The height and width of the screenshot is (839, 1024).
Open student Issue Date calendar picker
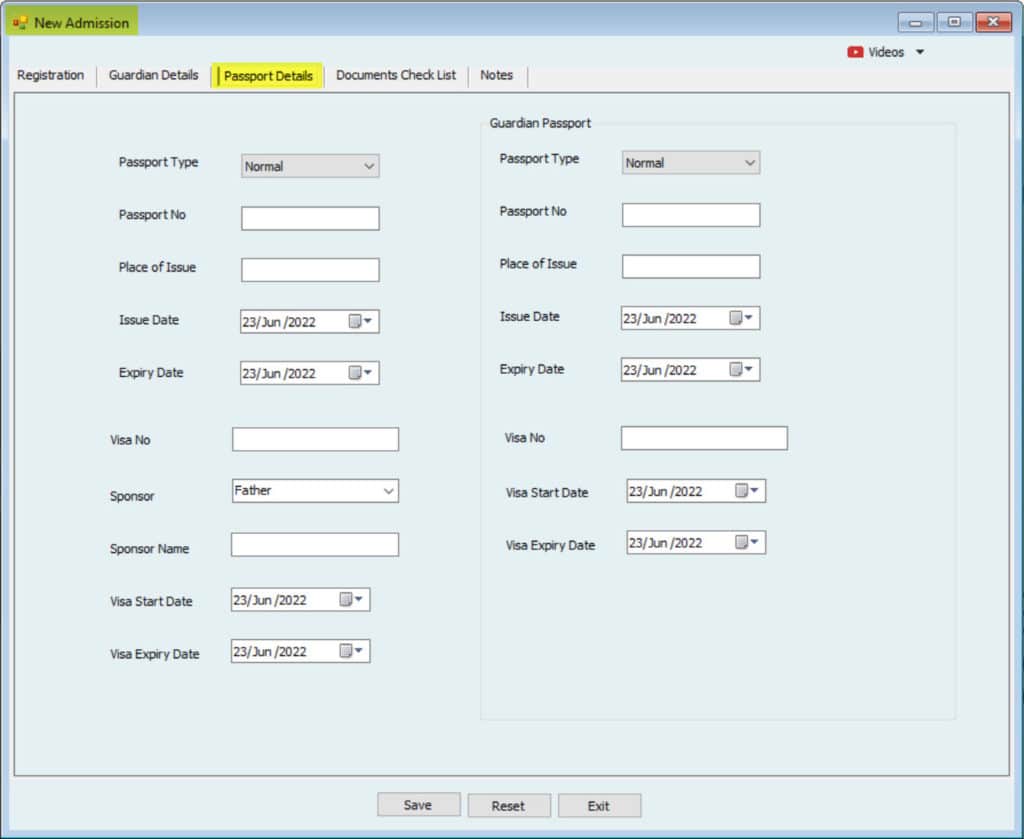click(360, 321)
